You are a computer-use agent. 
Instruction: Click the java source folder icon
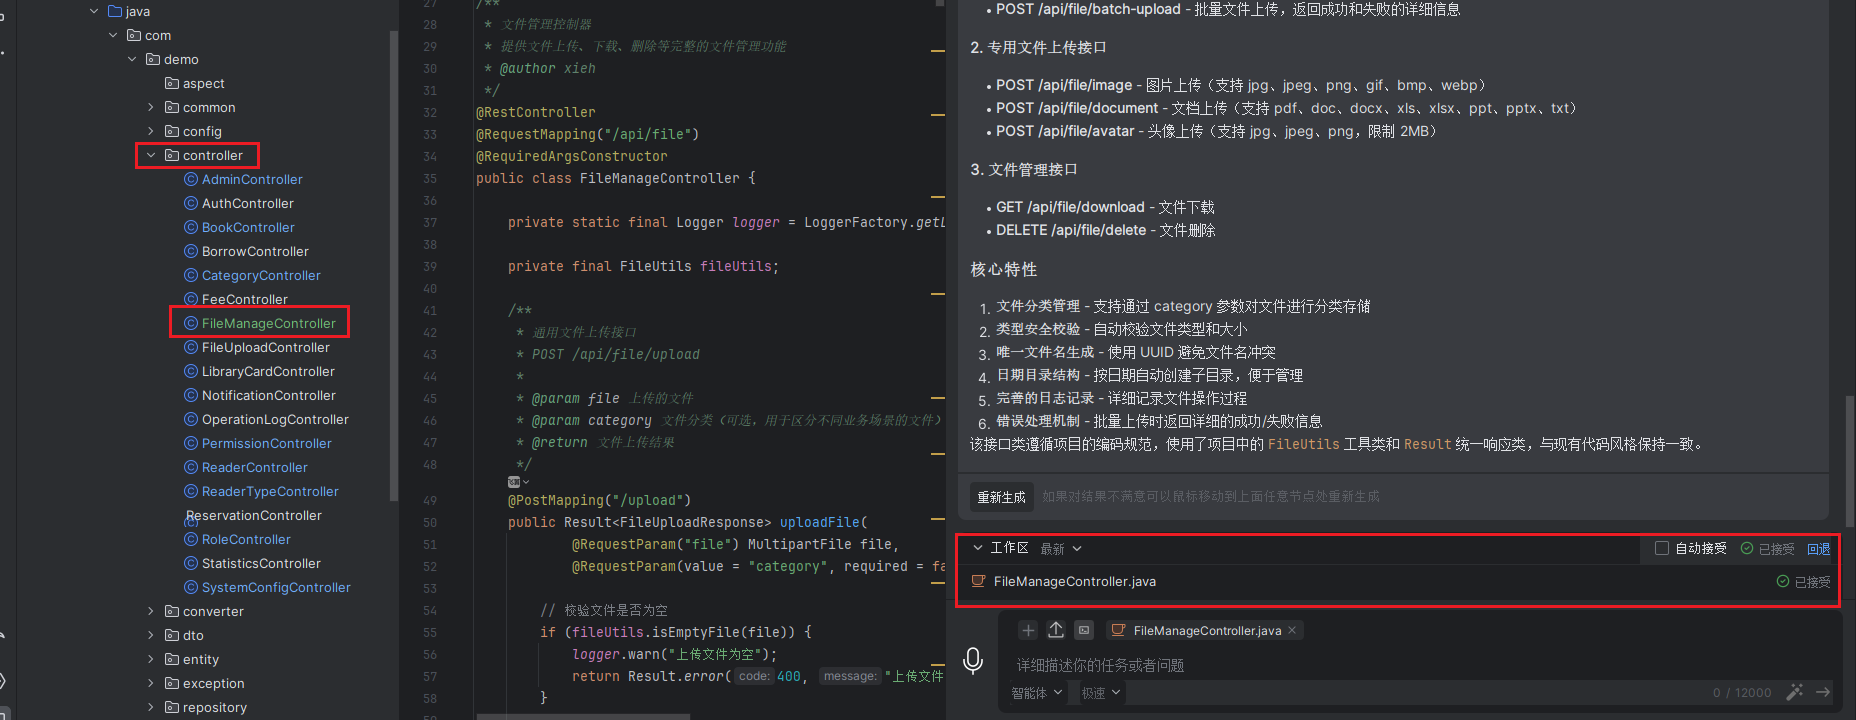(115, 11)
